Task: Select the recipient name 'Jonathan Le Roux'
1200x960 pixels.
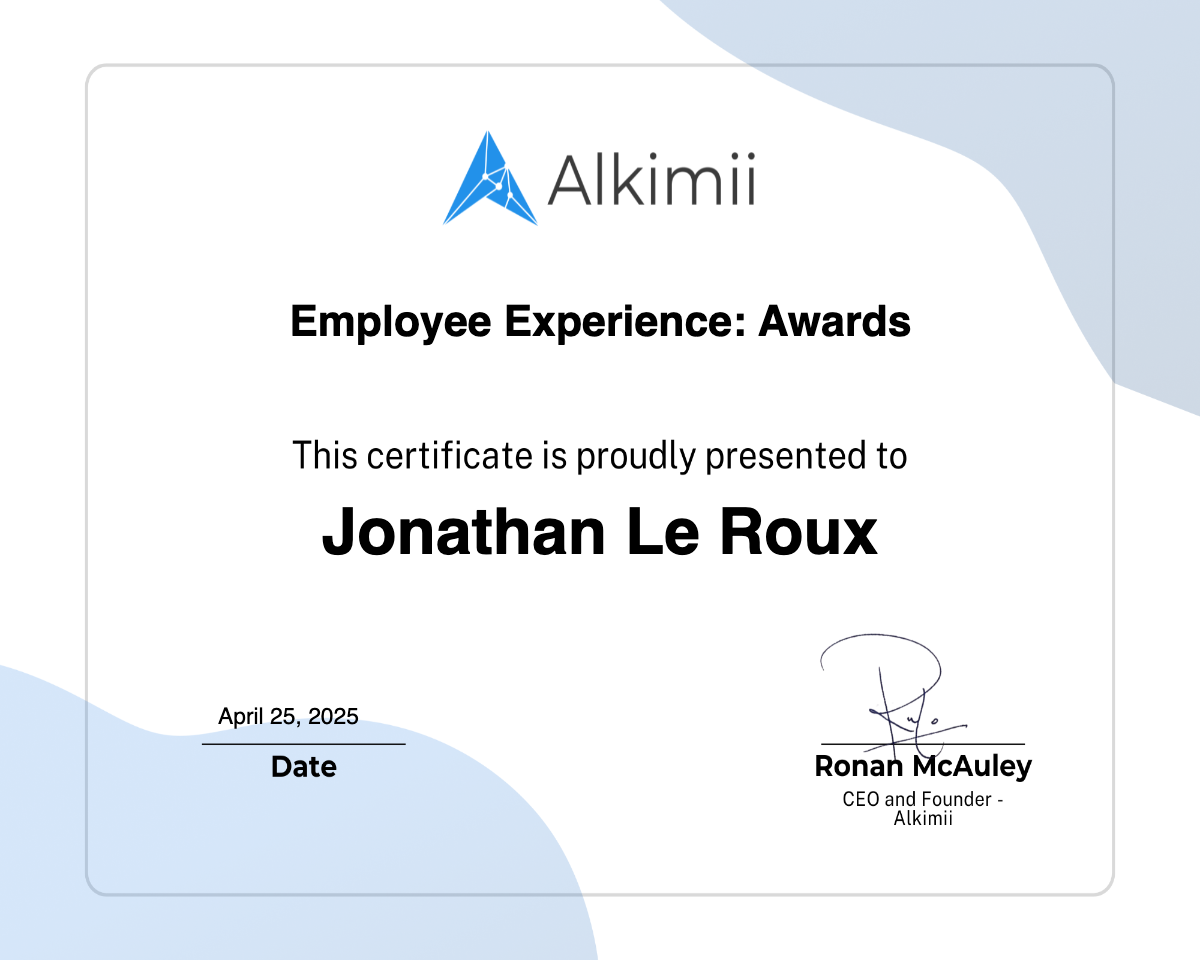Action: (x=600, y=533)
